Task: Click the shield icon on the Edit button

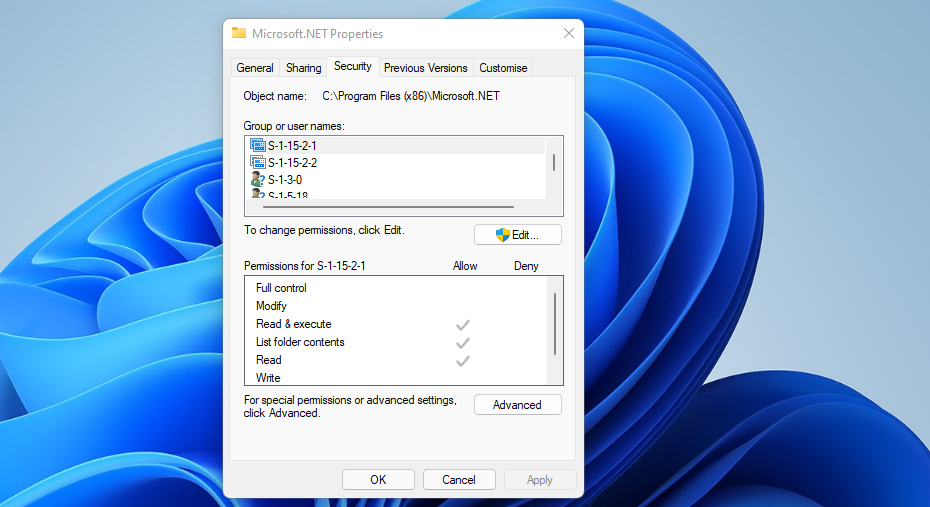Action: (503, 235)
